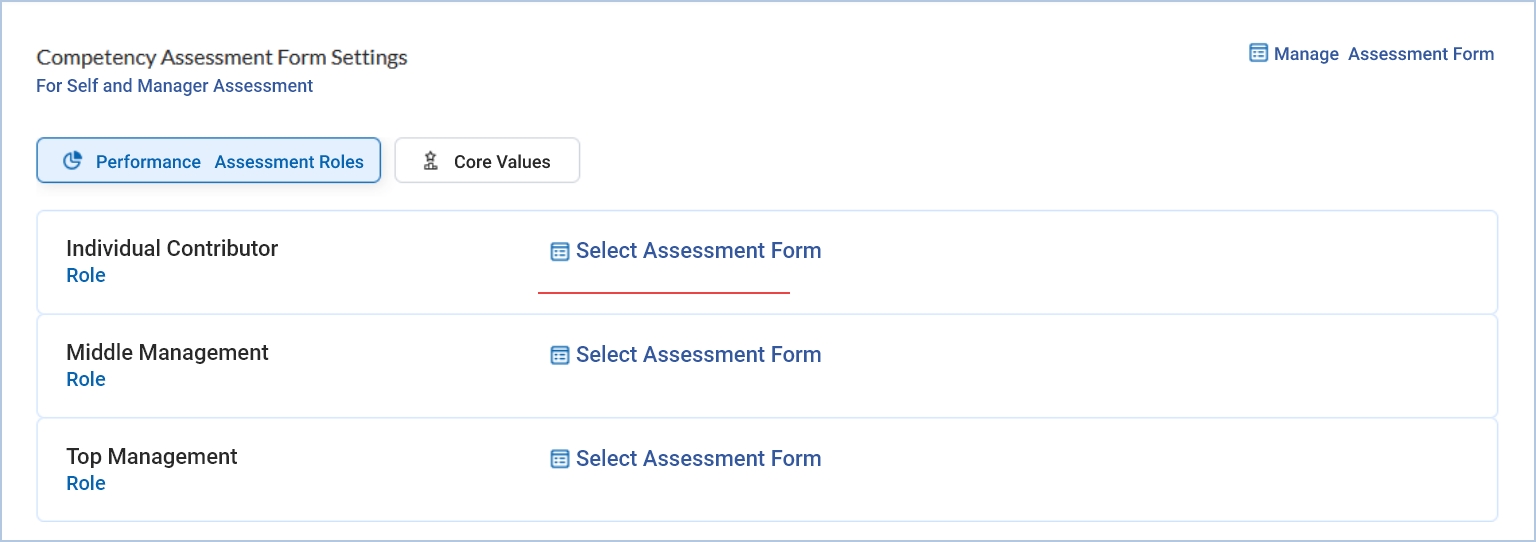
Task: Click the Individual Contributor role name
Action: click(172, 249)
